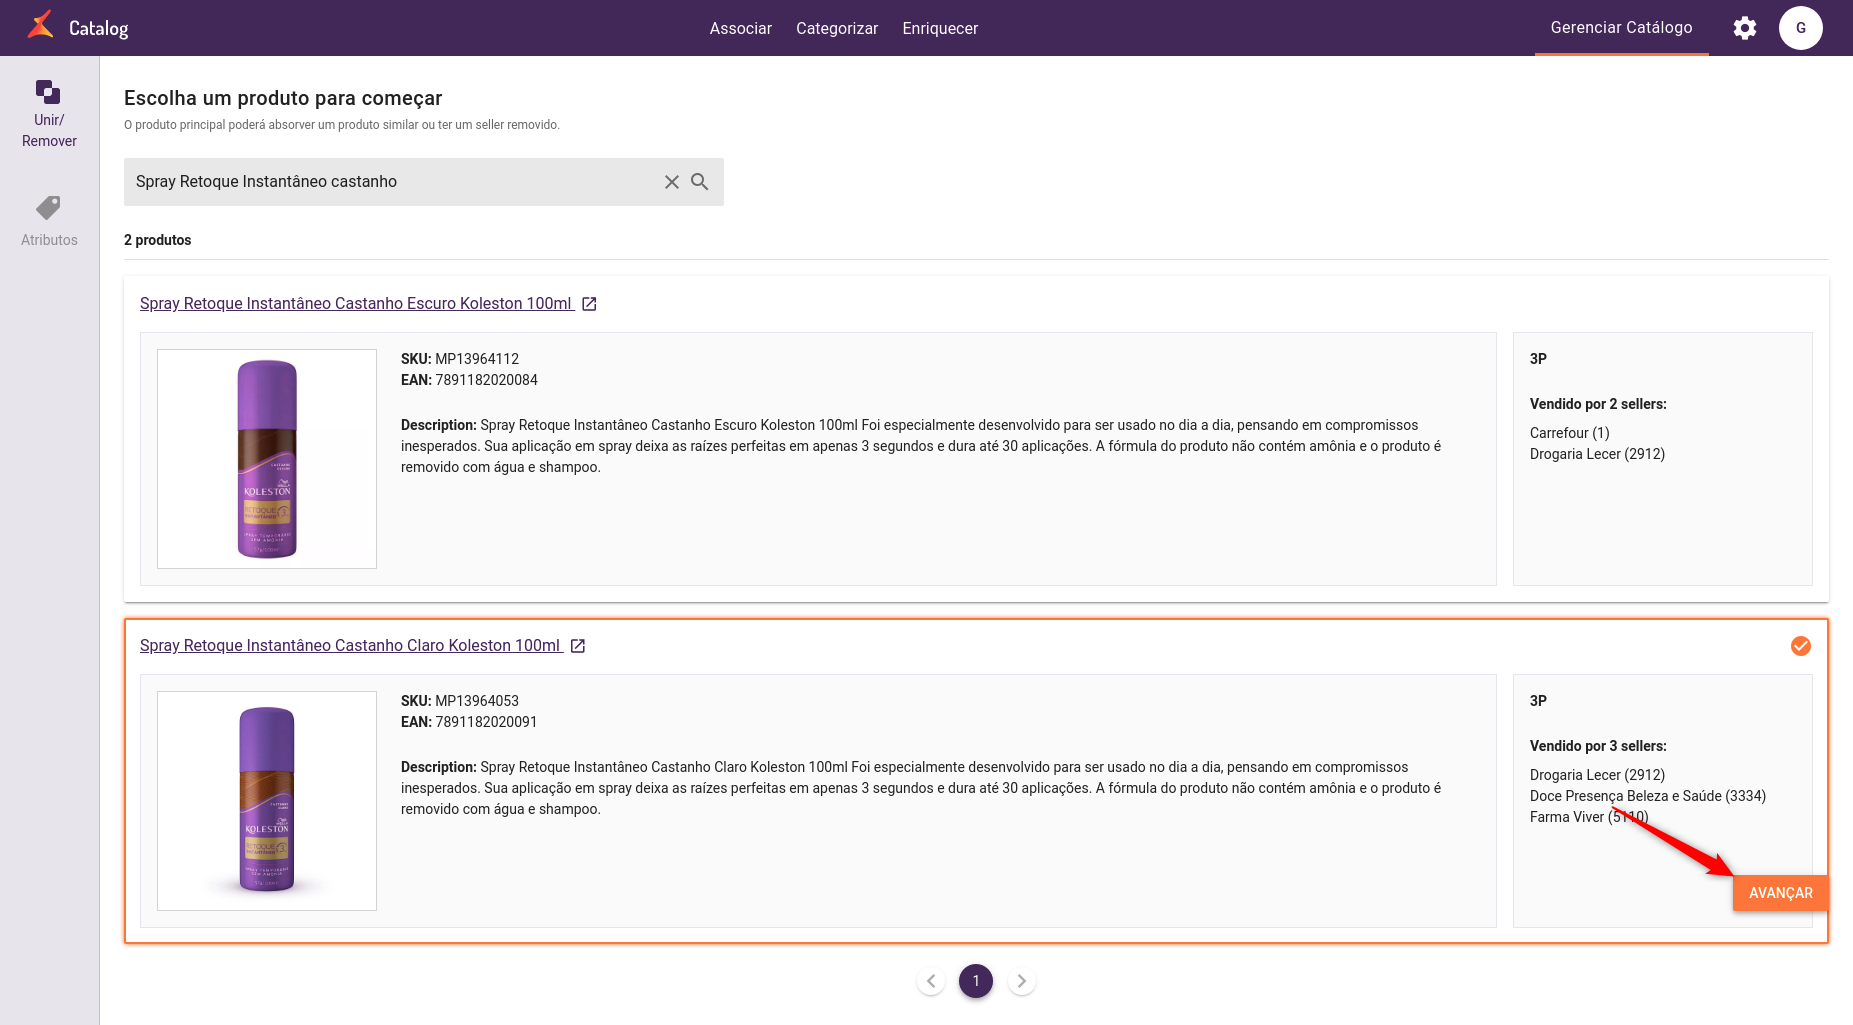Click the Castanho Claro product thumbnail
Viewport: 1853px width, 1025px height.
click(x=267, y=801)
